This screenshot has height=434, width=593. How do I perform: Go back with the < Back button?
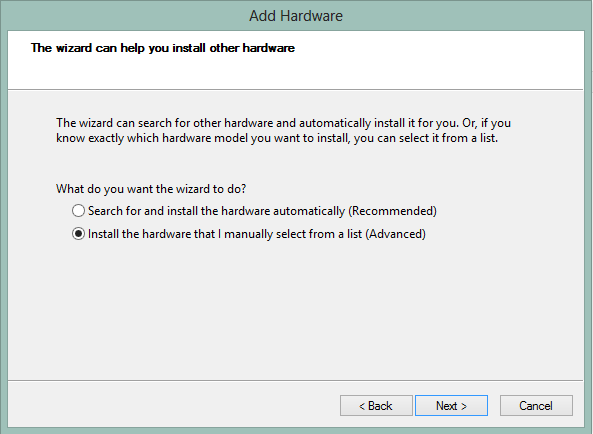pyautogui.click(x=376, y=406)
